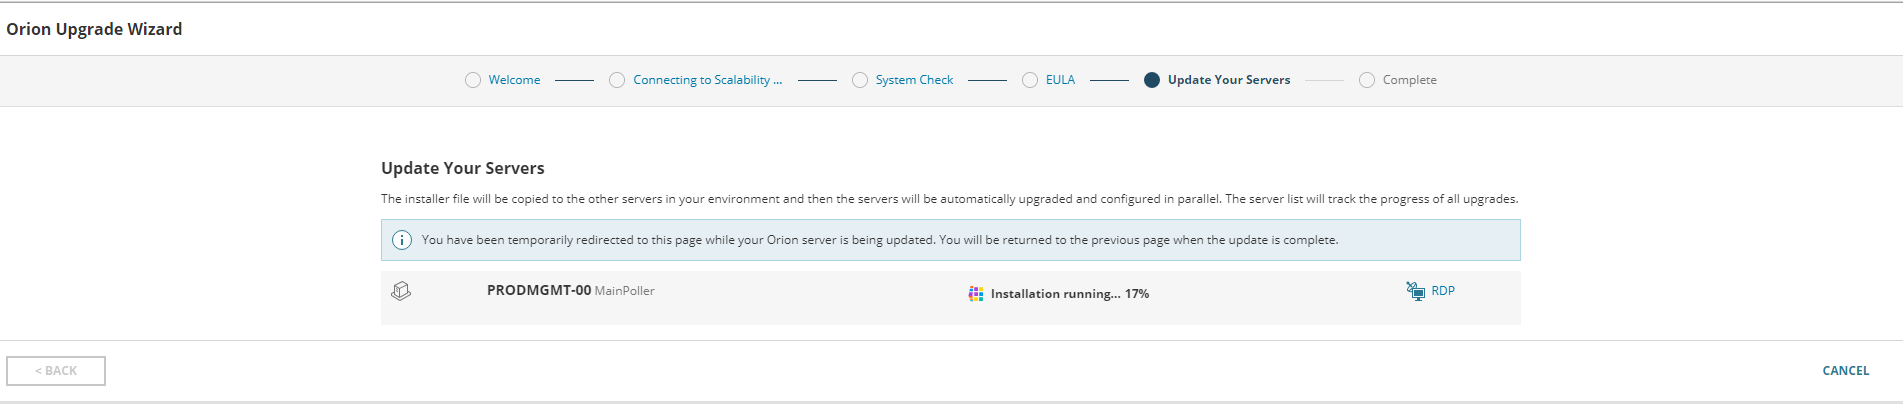1903x404 pixels.
Task: Select the Welcome step circle
Action: (x=473, y=80)
